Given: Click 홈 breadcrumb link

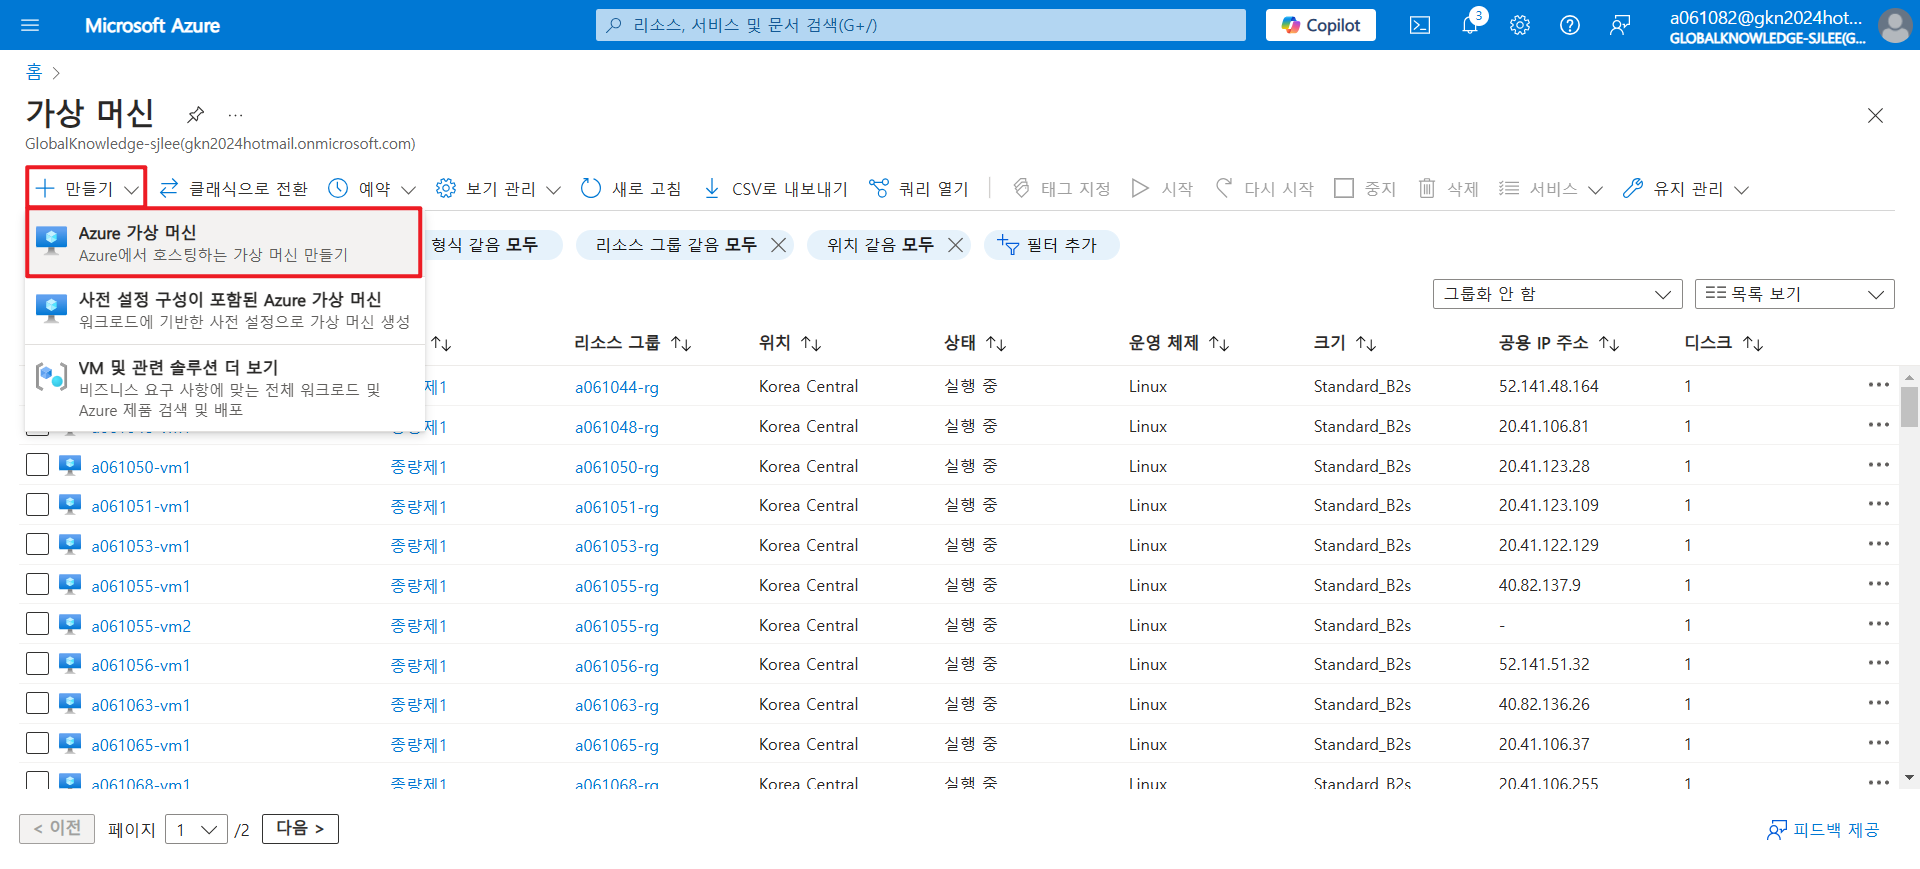Looking at the screenshot, I should click(34, 72).
